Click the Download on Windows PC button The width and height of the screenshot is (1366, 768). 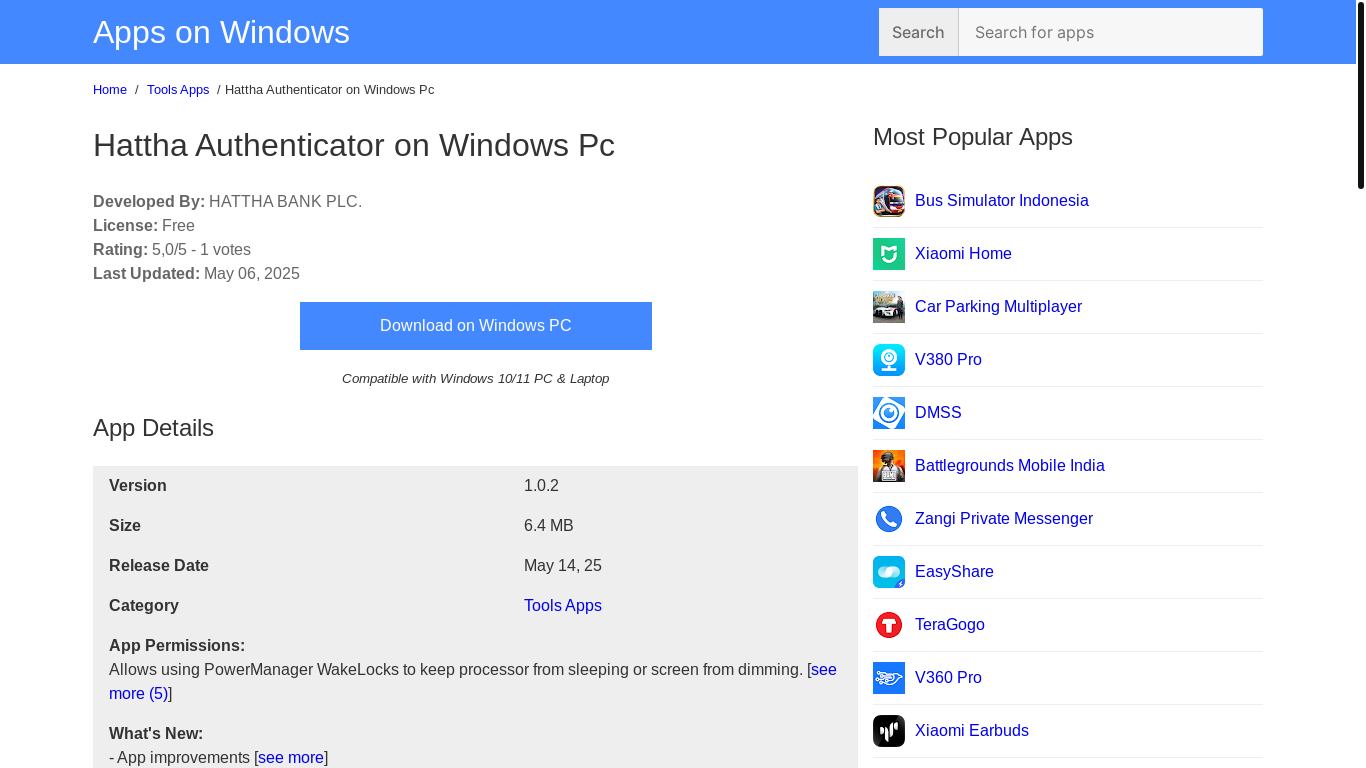[476, 326]
